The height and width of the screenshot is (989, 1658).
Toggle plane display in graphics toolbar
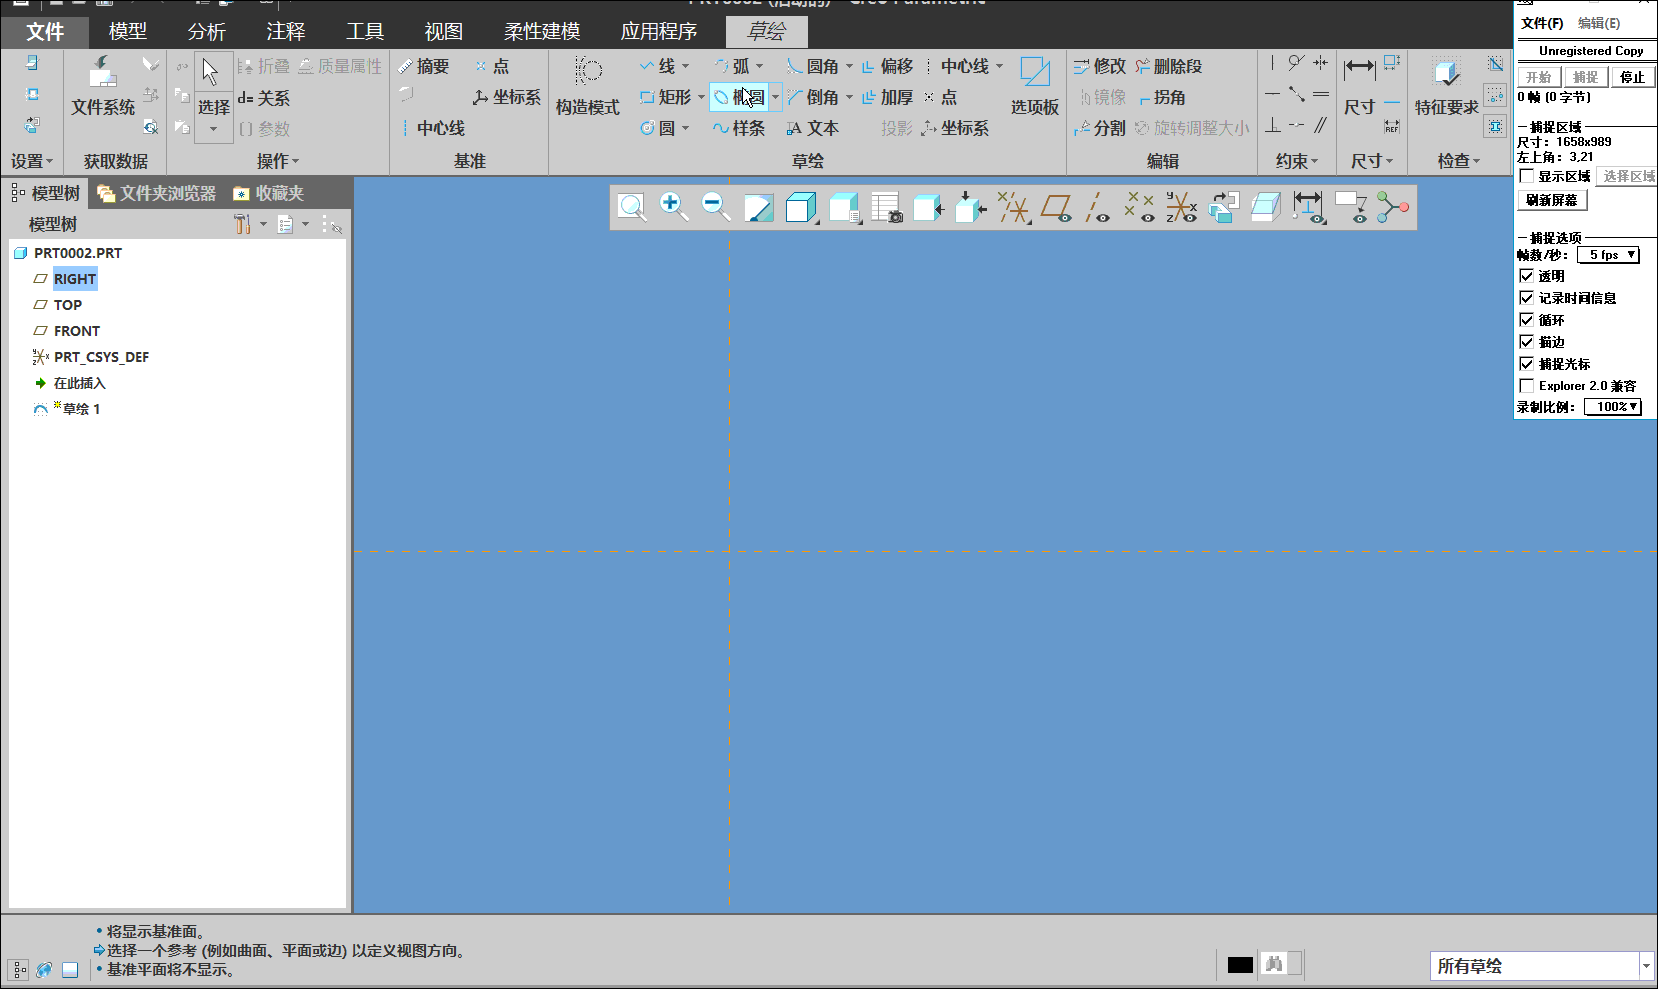click(x=1056, y=207)
